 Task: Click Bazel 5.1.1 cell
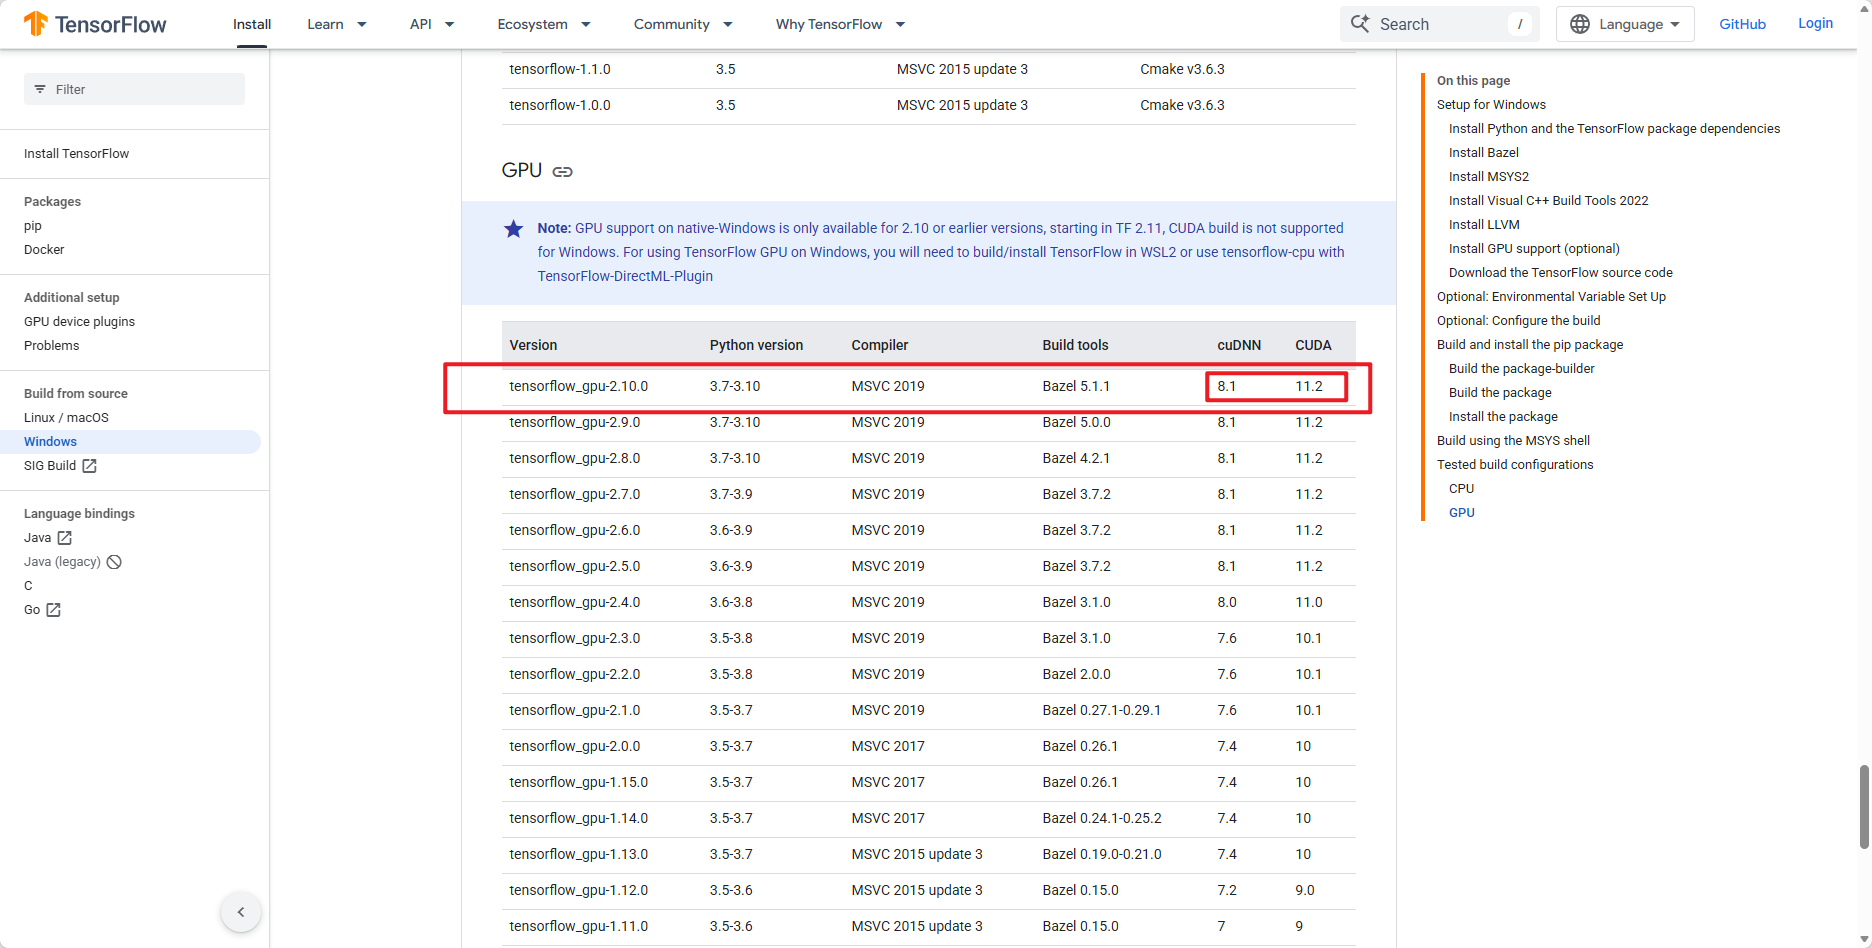(1077, 386)
